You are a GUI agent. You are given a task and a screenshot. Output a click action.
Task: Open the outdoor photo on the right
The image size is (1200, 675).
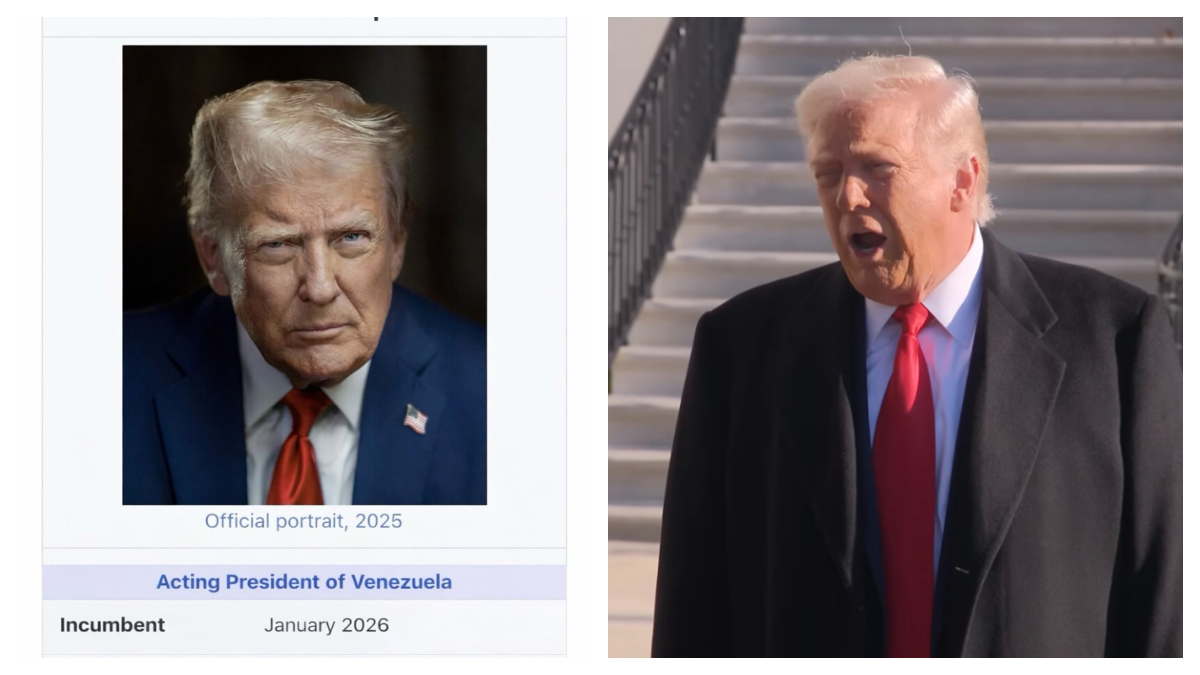[894, 337]
